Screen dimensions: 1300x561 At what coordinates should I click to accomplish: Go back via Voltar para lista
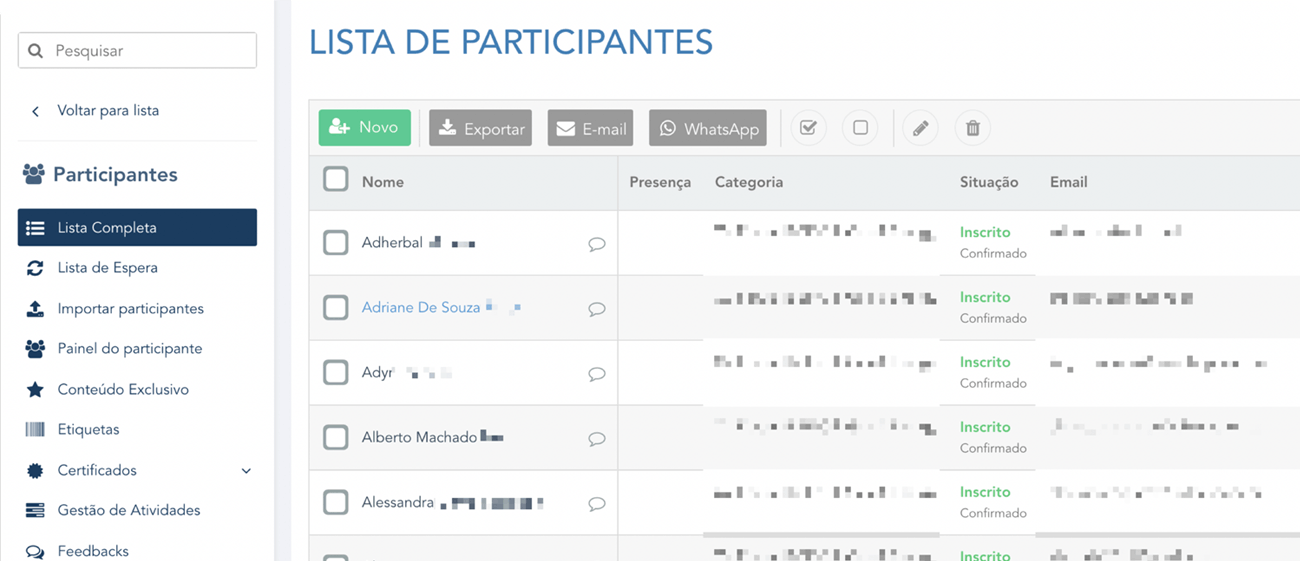pos(108,111)
